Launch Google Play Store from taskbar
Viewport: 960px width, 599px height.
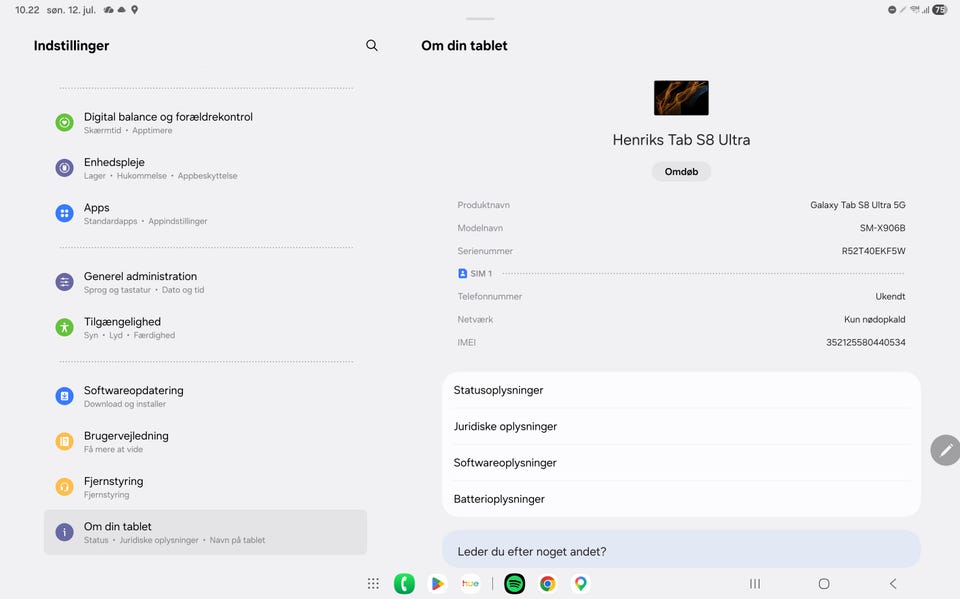pyautogui.click(x=437, y=584)
